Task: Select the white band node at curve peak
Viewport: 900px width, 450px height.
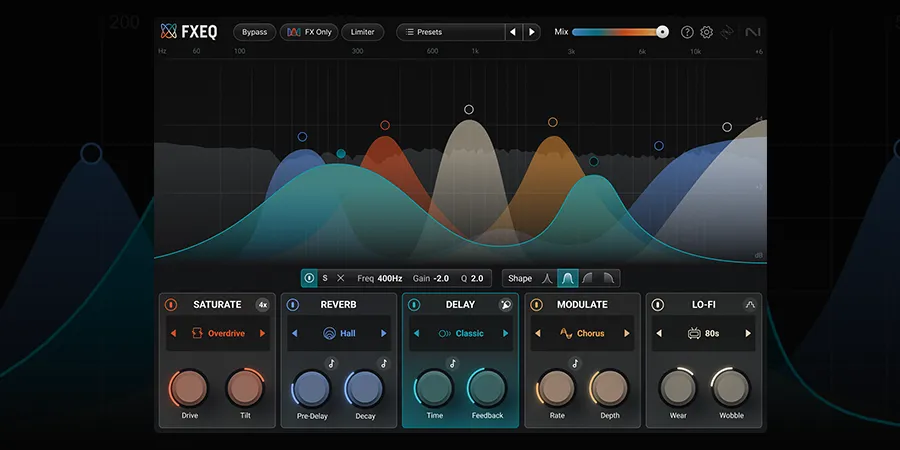Action: click(x=469, y=110)
